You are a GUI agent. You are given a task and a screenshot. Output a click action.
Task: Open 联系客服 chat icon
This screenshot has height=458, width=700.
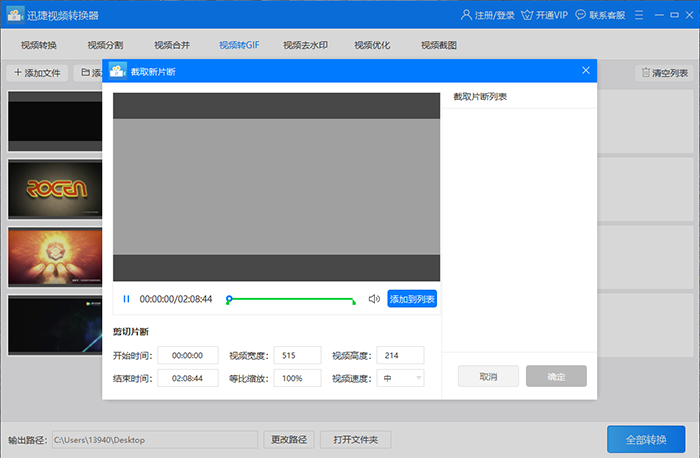(580, 15)
